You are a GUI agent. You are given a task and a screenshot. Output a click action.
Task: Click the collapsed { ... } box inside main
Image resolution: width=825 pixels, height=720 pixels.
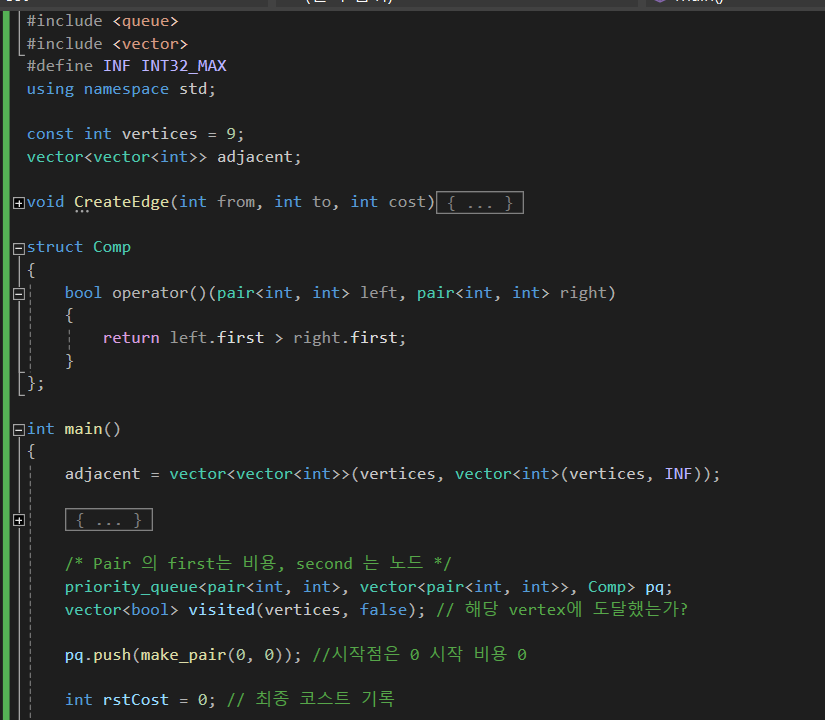109,519
